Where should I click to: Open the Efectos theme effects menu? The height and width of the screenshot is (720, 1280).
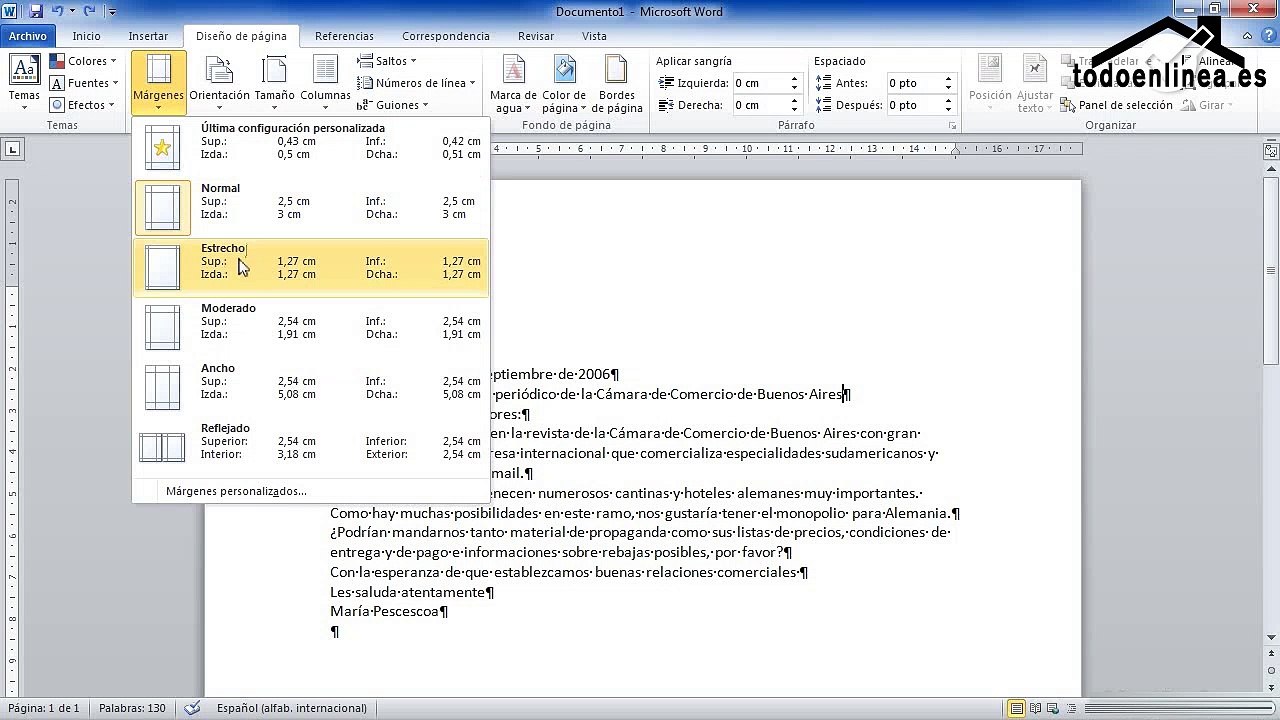click(x=84, y=105)
